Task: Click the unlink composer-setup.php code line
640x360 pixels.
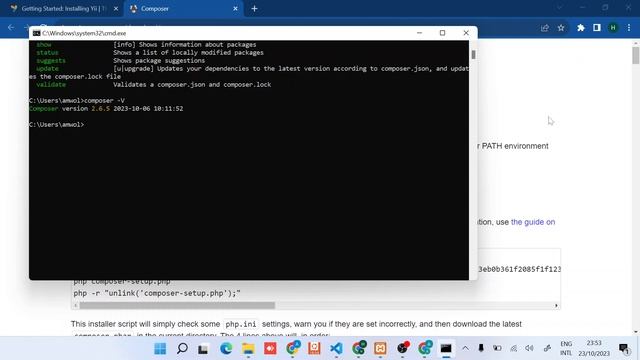Action: click(157, 293)
